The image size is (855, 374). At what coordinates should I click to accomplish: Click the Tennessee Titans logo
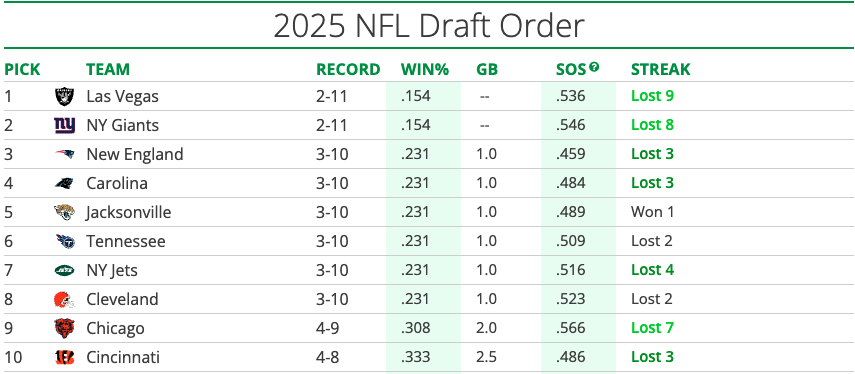click(x=64, y=241)
